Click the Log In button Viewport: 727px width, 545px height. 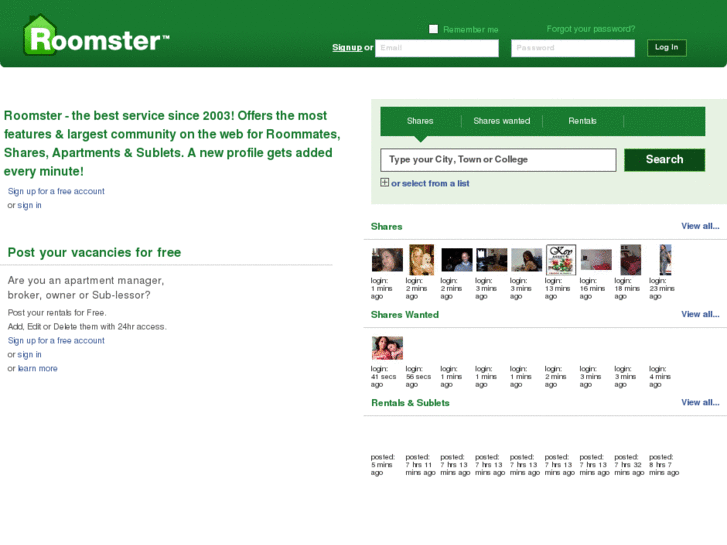[x=666, y=47]
